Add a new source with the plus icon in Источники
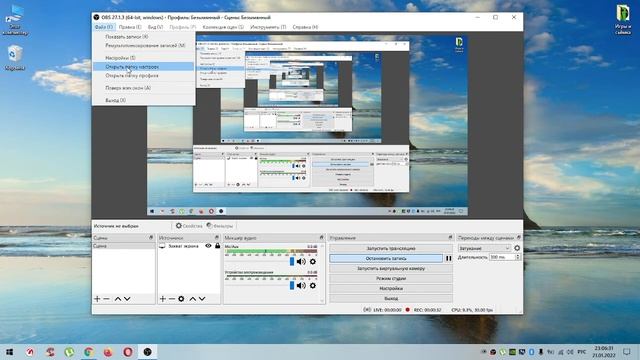The width and height of the screenshot is (640, 360). coord(162,299)
